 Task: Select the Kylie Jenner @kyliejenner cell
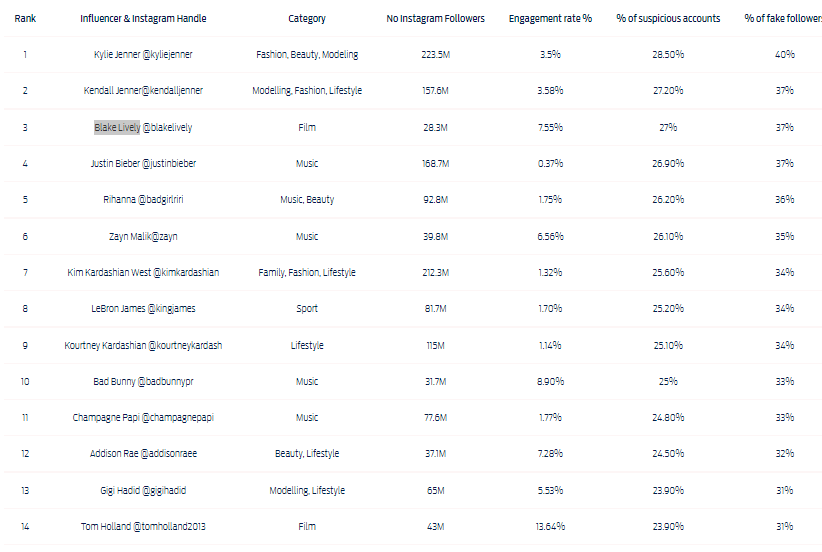[143, 54]
